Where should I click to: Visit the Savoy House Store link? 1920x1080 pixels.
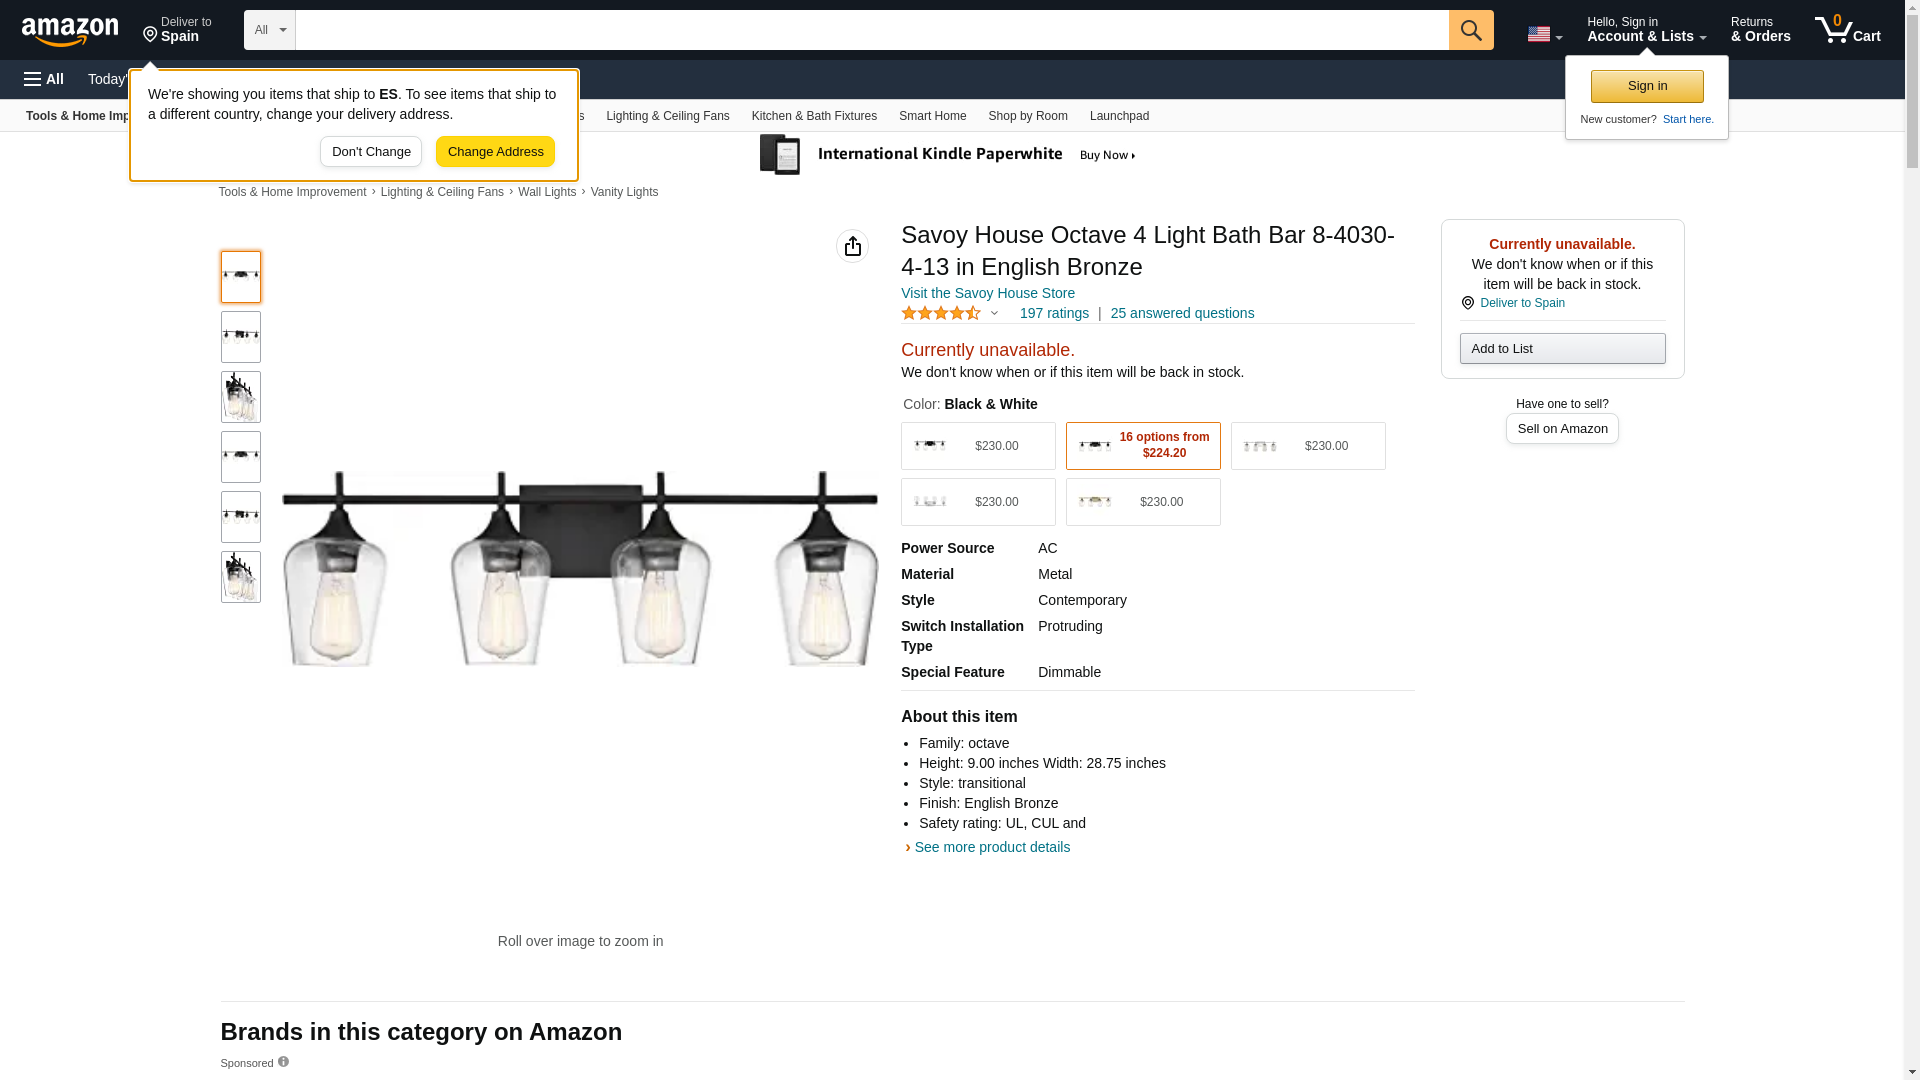pos(987,293)
